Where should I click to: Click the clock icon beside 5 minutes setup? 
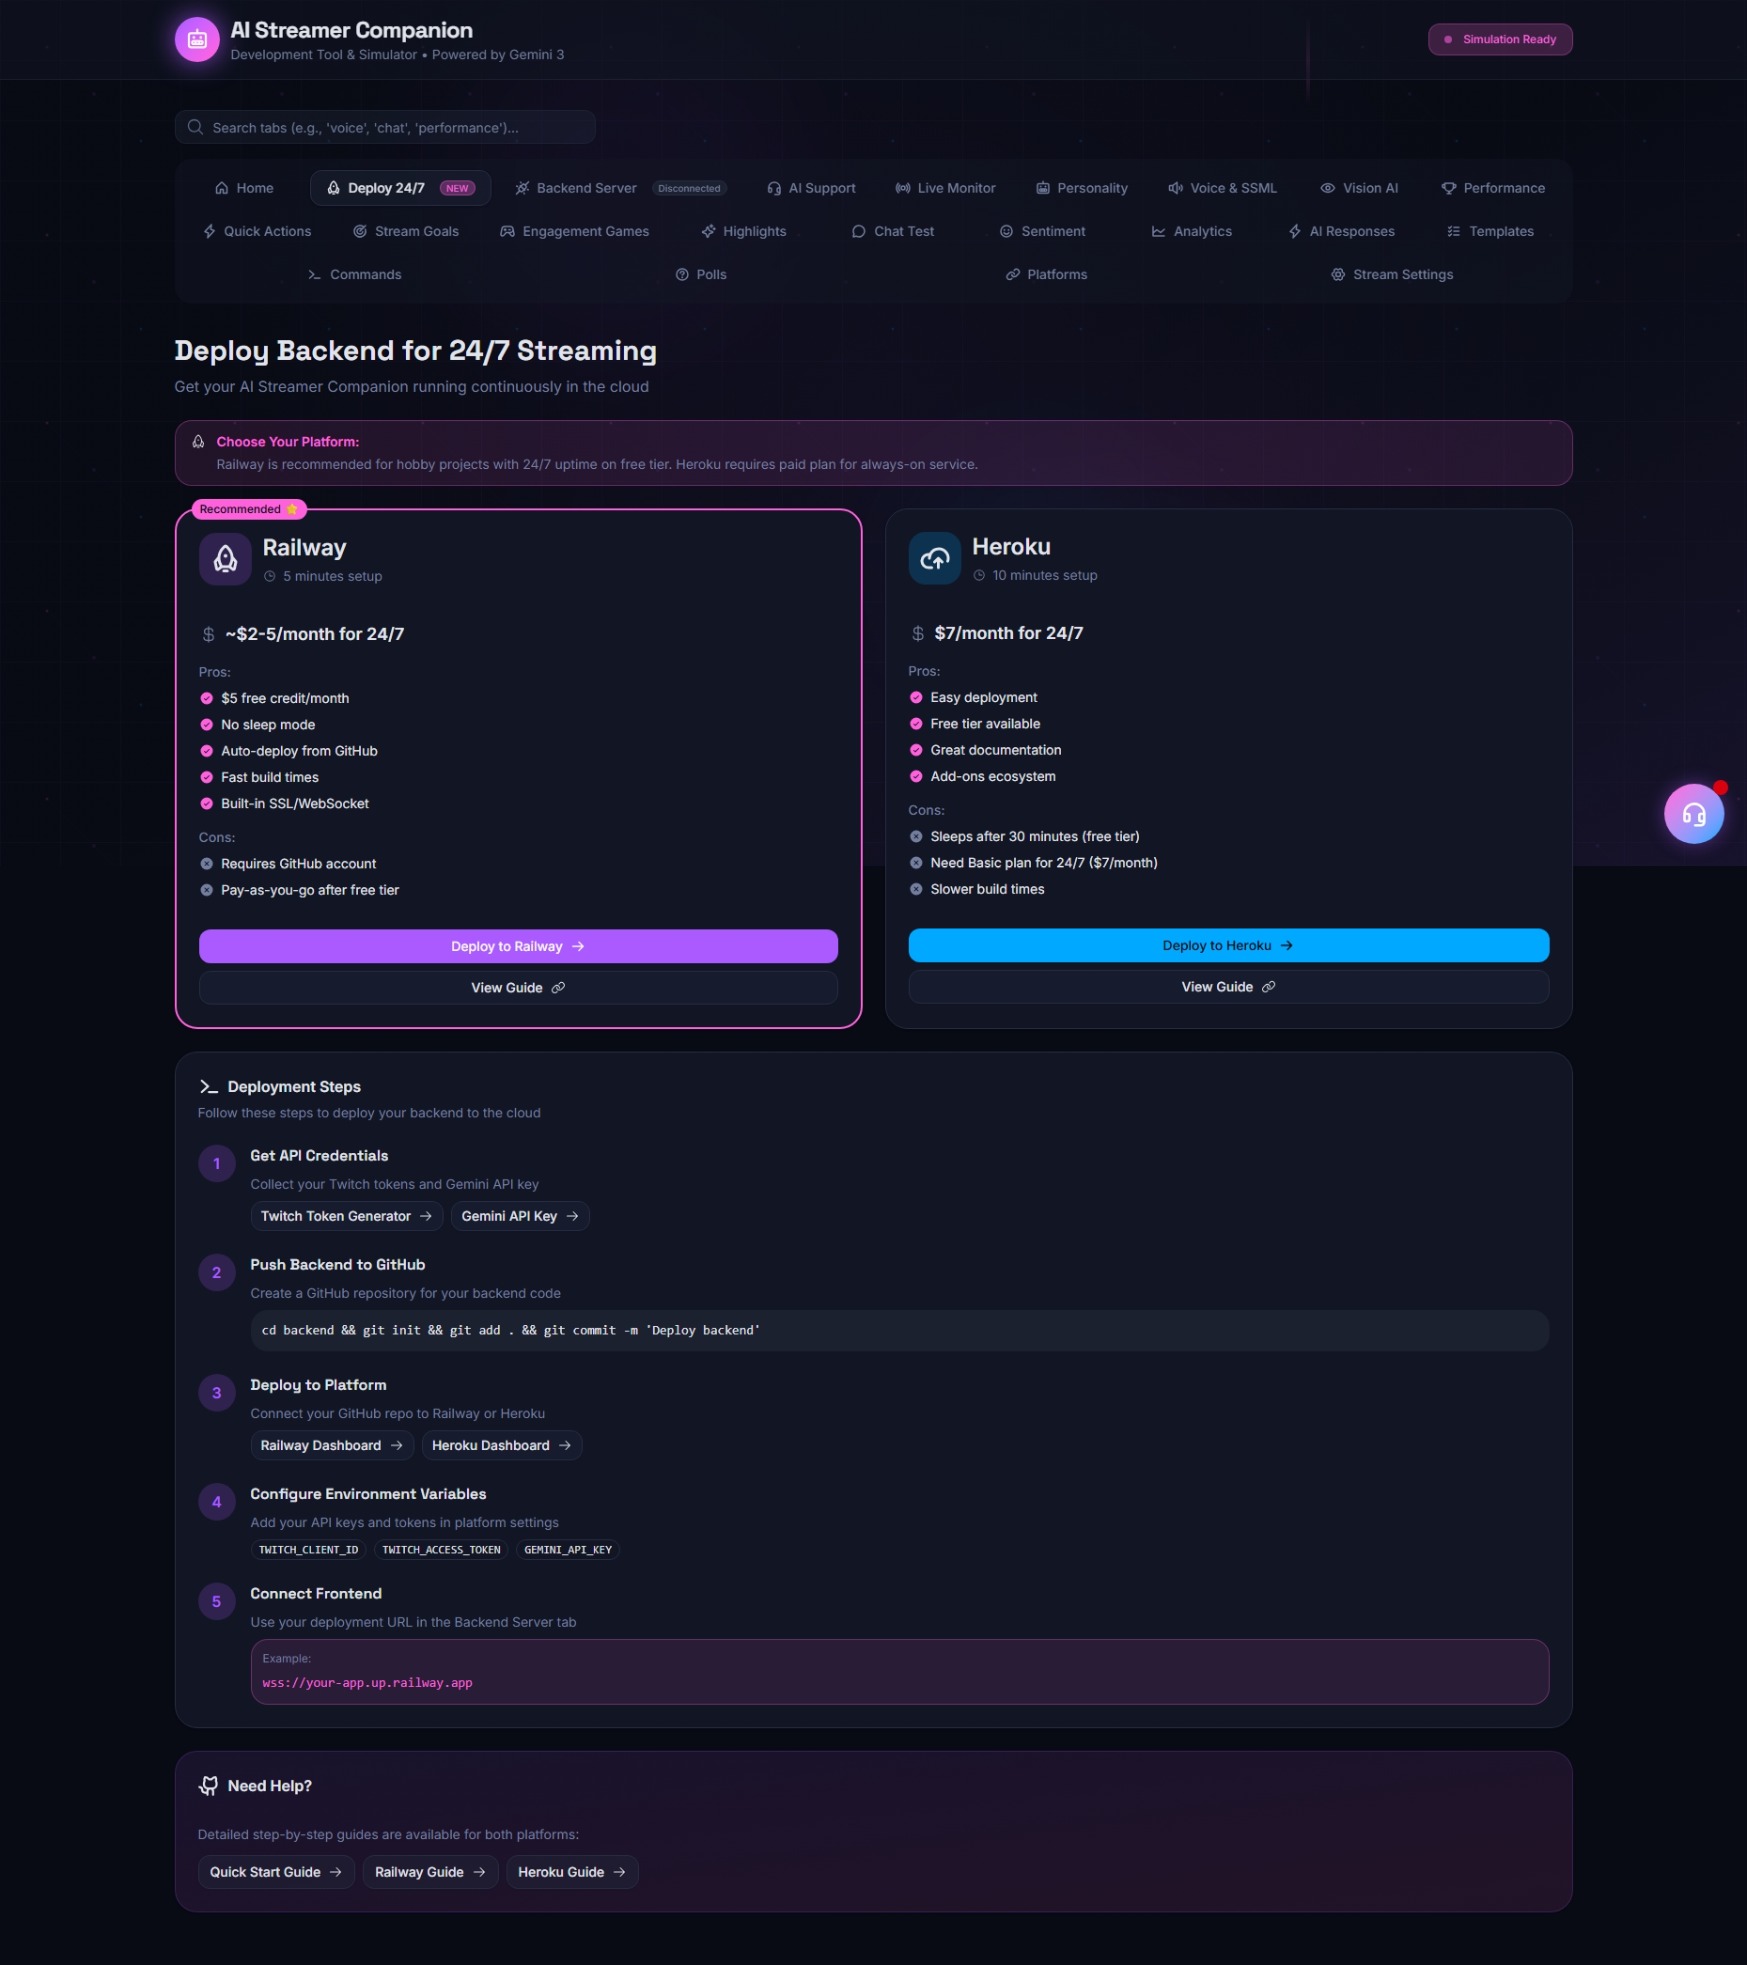pyautogui.click(x=269, y=576)
